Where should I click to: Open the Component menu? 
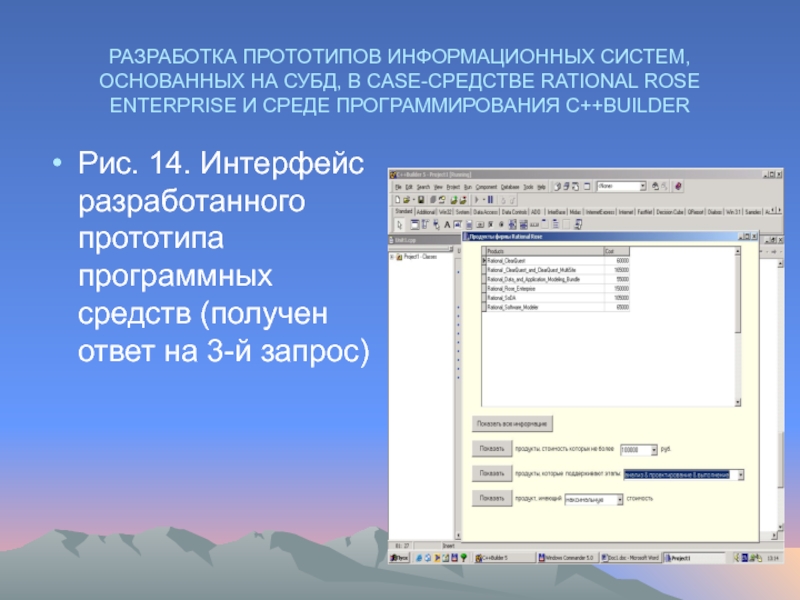coord(486,187)
